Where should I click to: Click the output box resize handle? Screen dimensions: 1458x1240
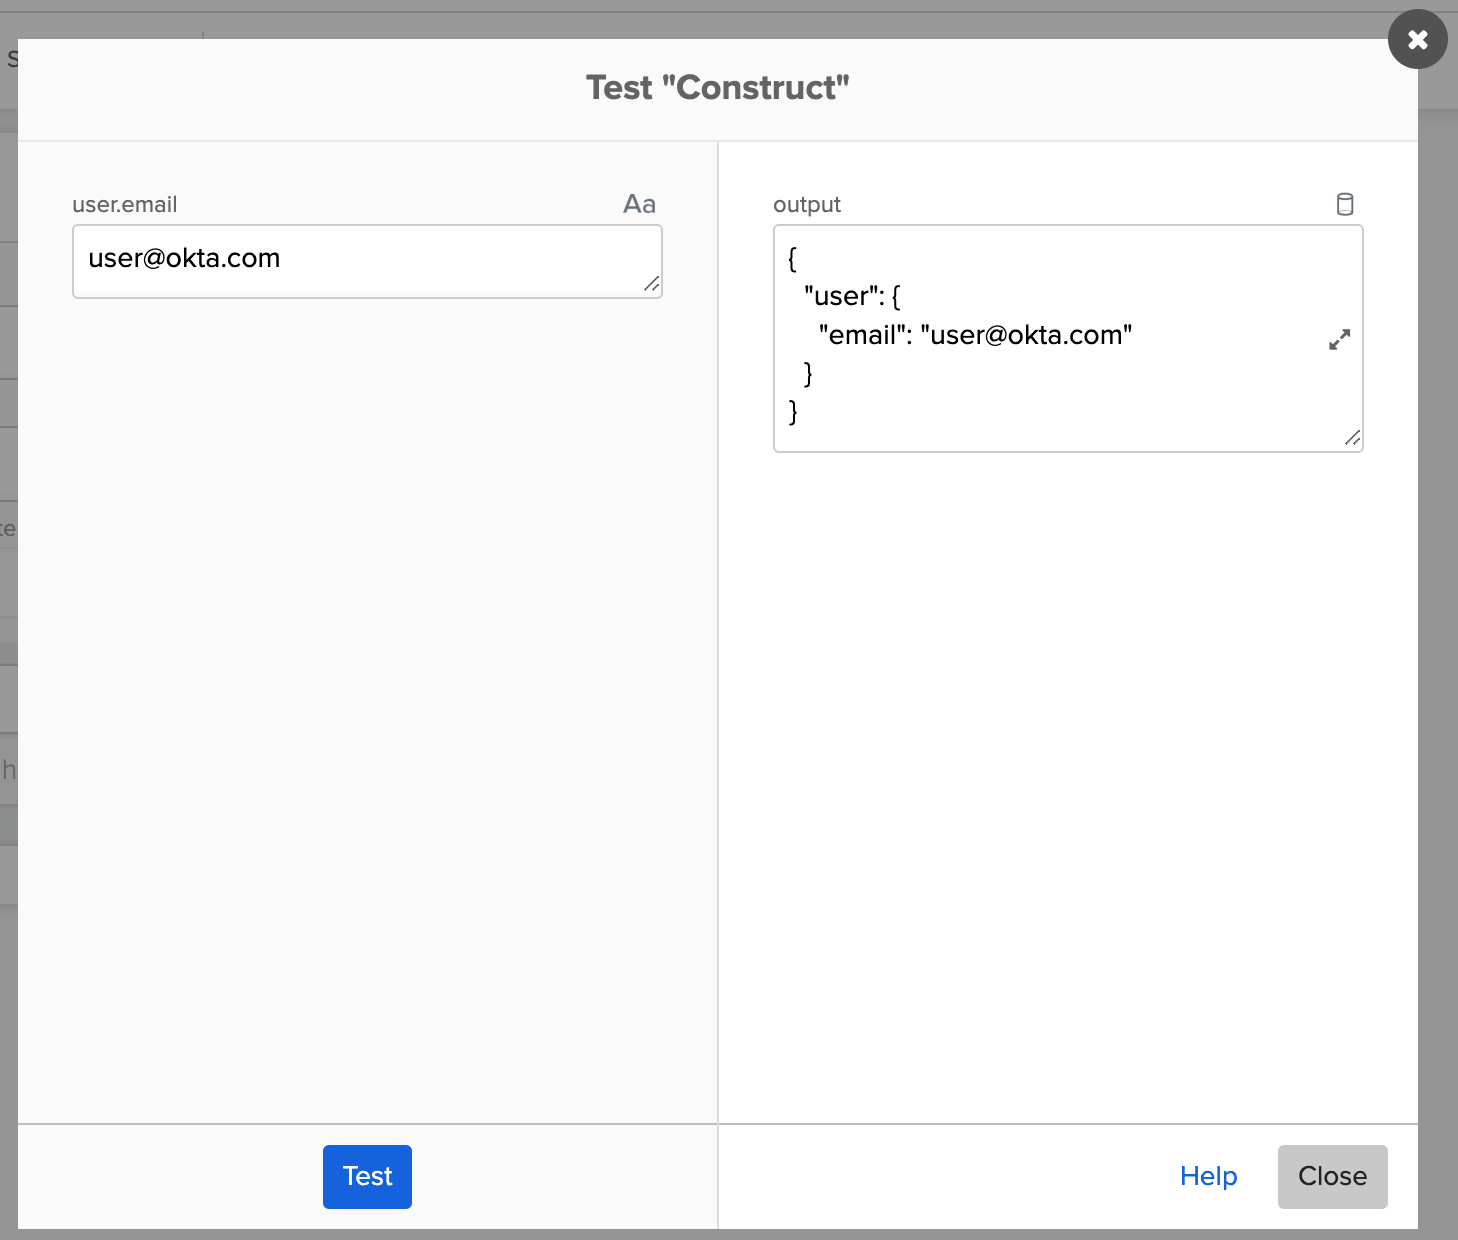(1352, 438)
